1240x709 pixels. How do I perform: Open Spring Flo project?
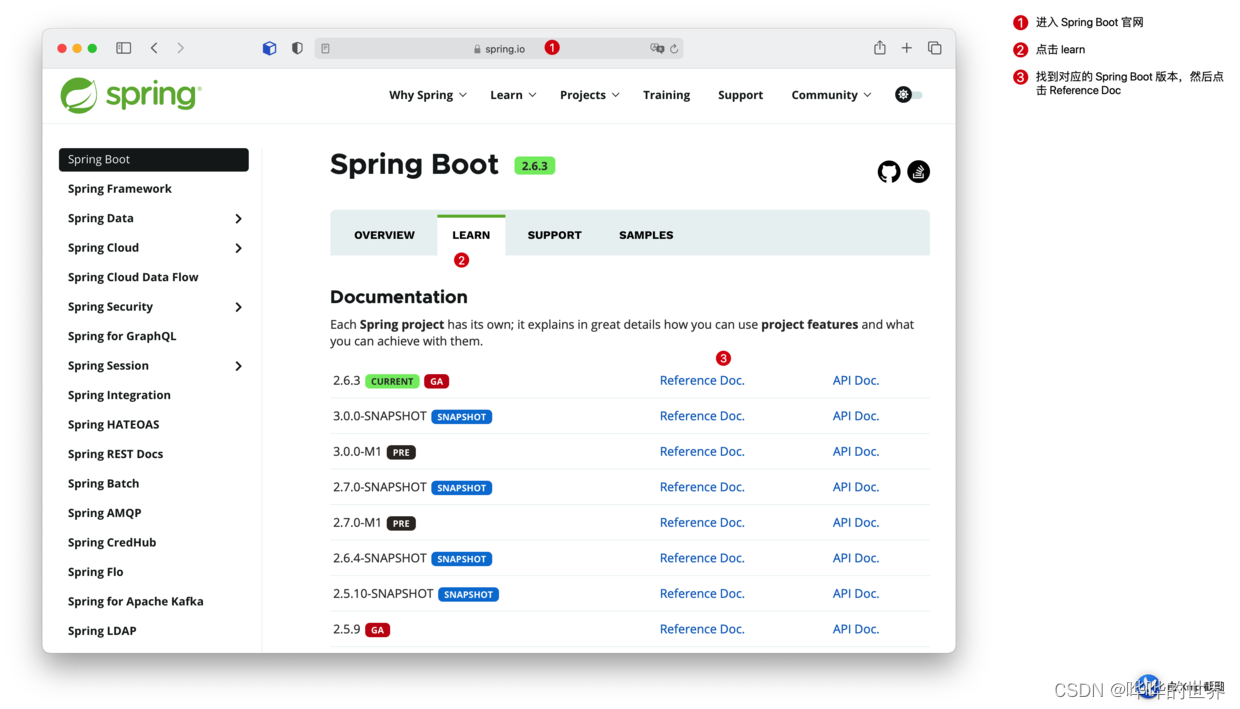(x=95, y=572)
